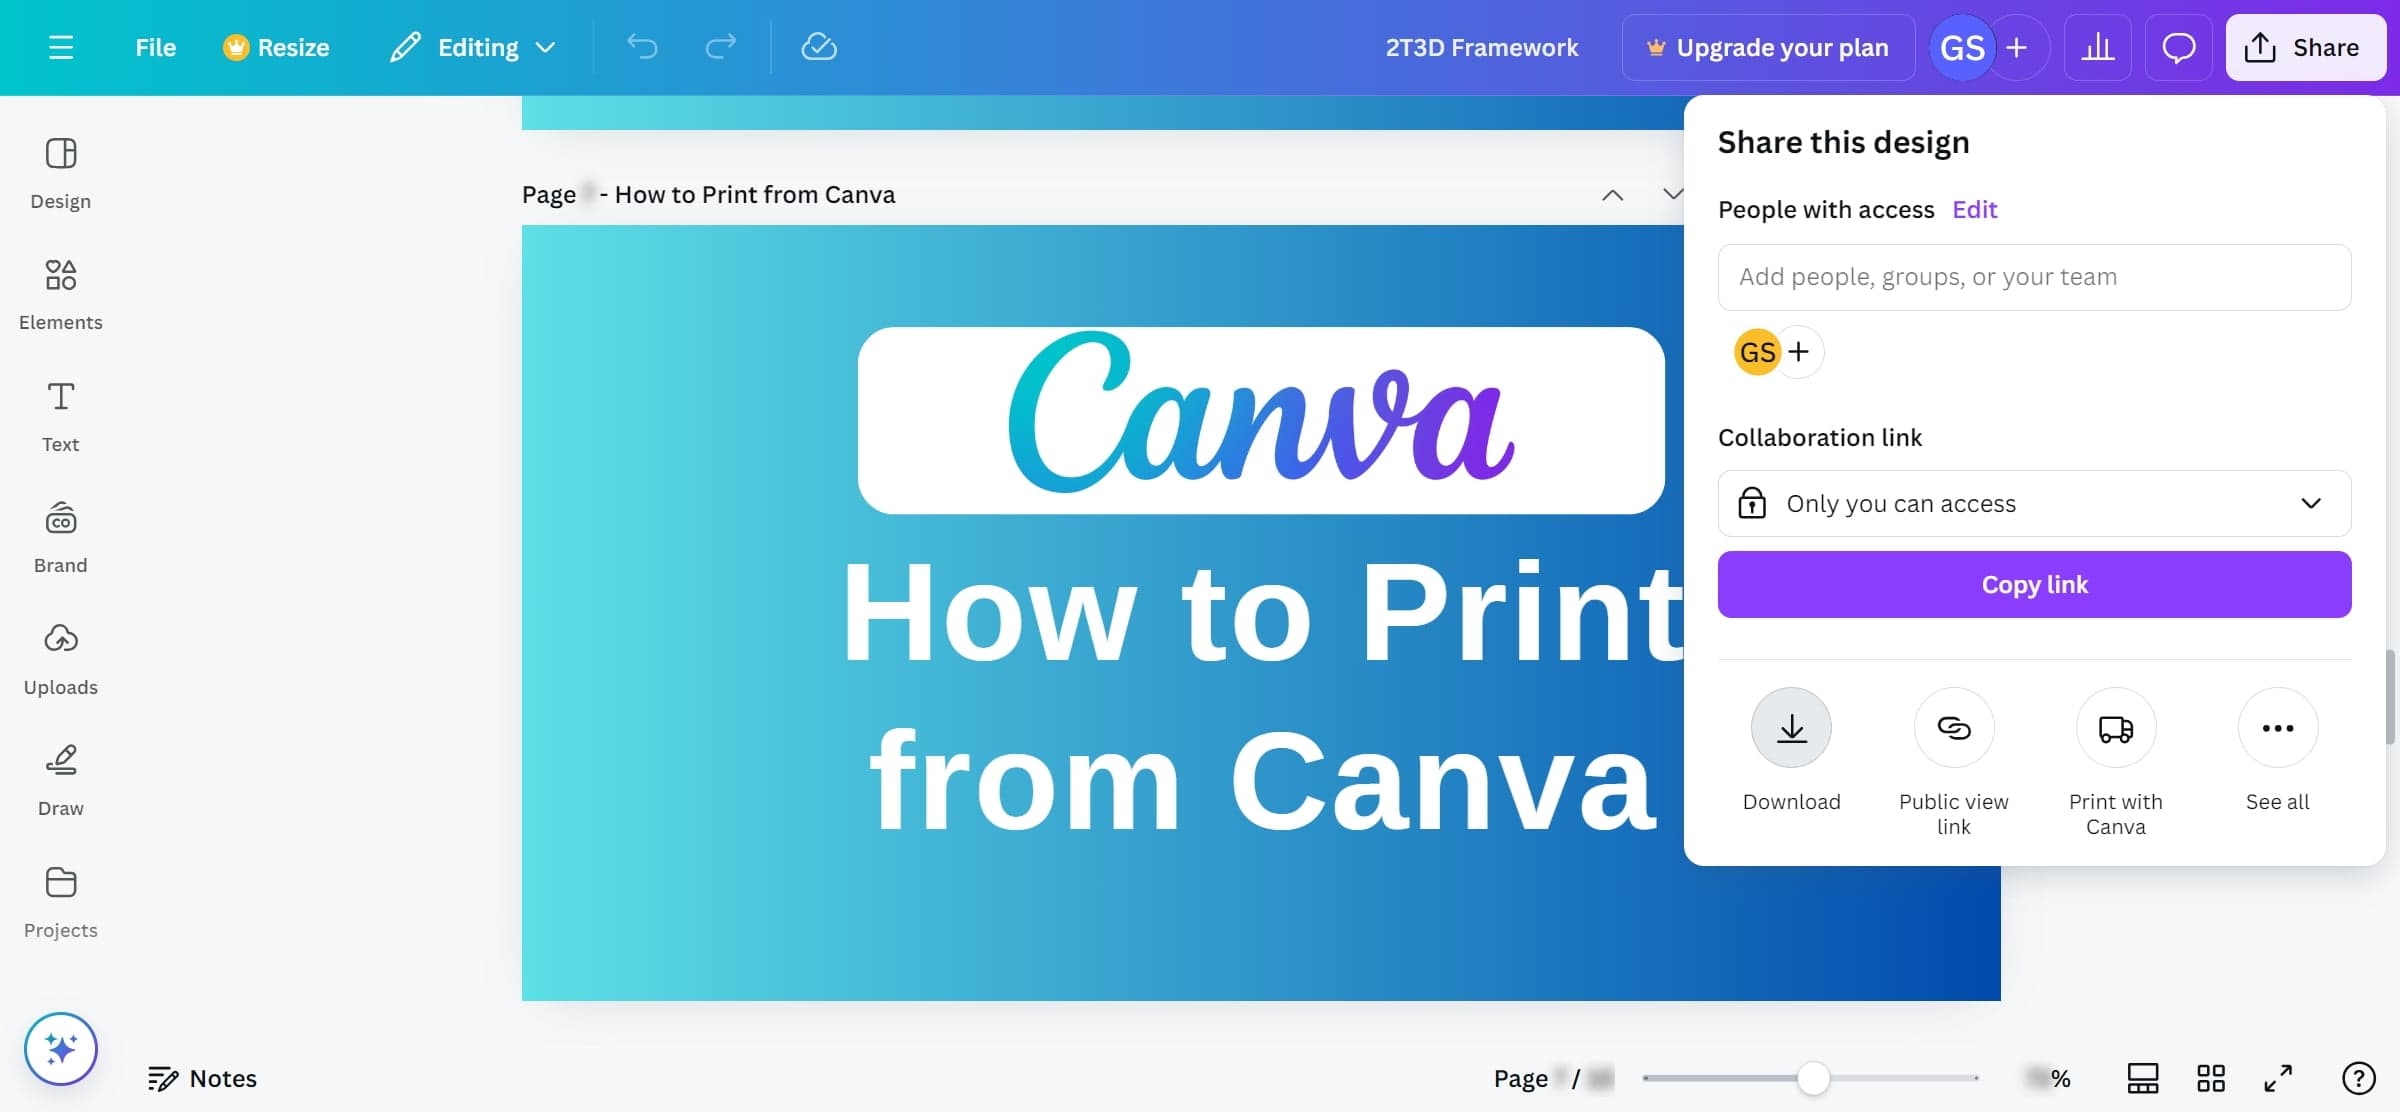Viewport: 2400px width, 1112px height.
Task: Click the Copy link button
Action: (x=2034, y=584)
